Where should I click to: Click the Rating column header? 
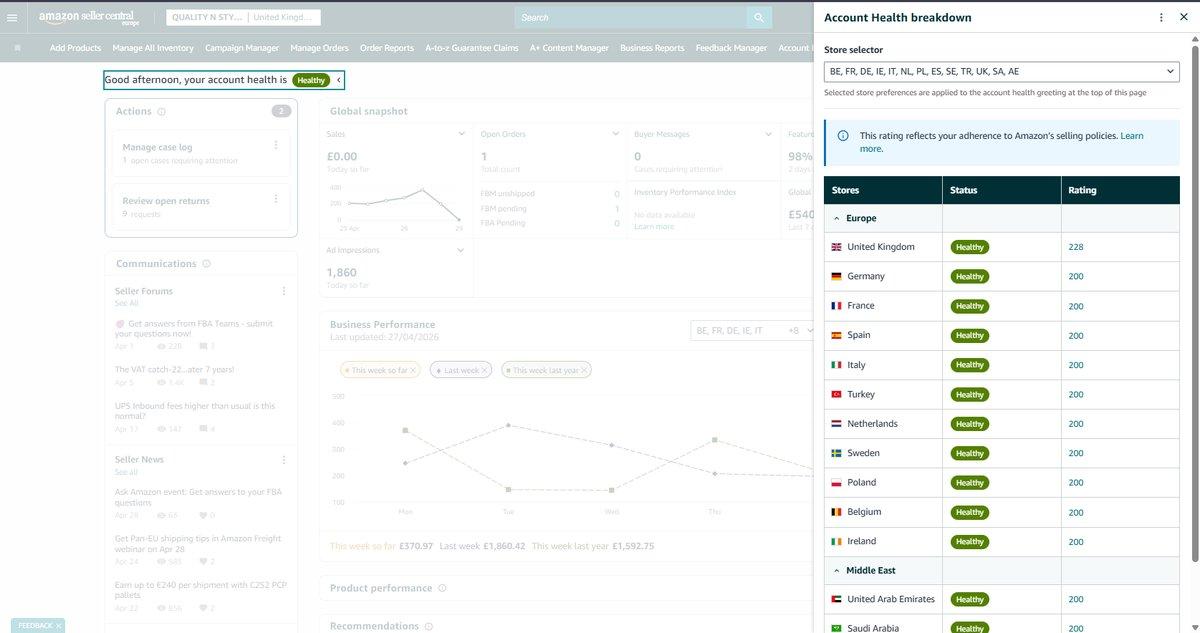(x=1120, y=190)
